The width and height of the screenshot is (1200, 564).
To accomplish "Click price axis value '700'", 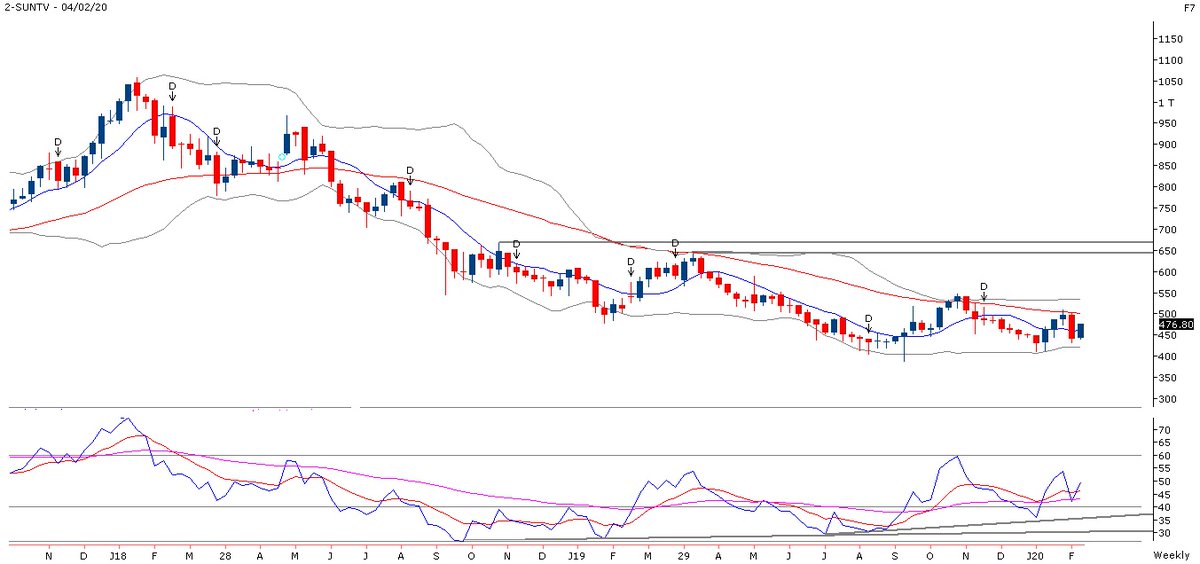I will [x=1167, y=229].
